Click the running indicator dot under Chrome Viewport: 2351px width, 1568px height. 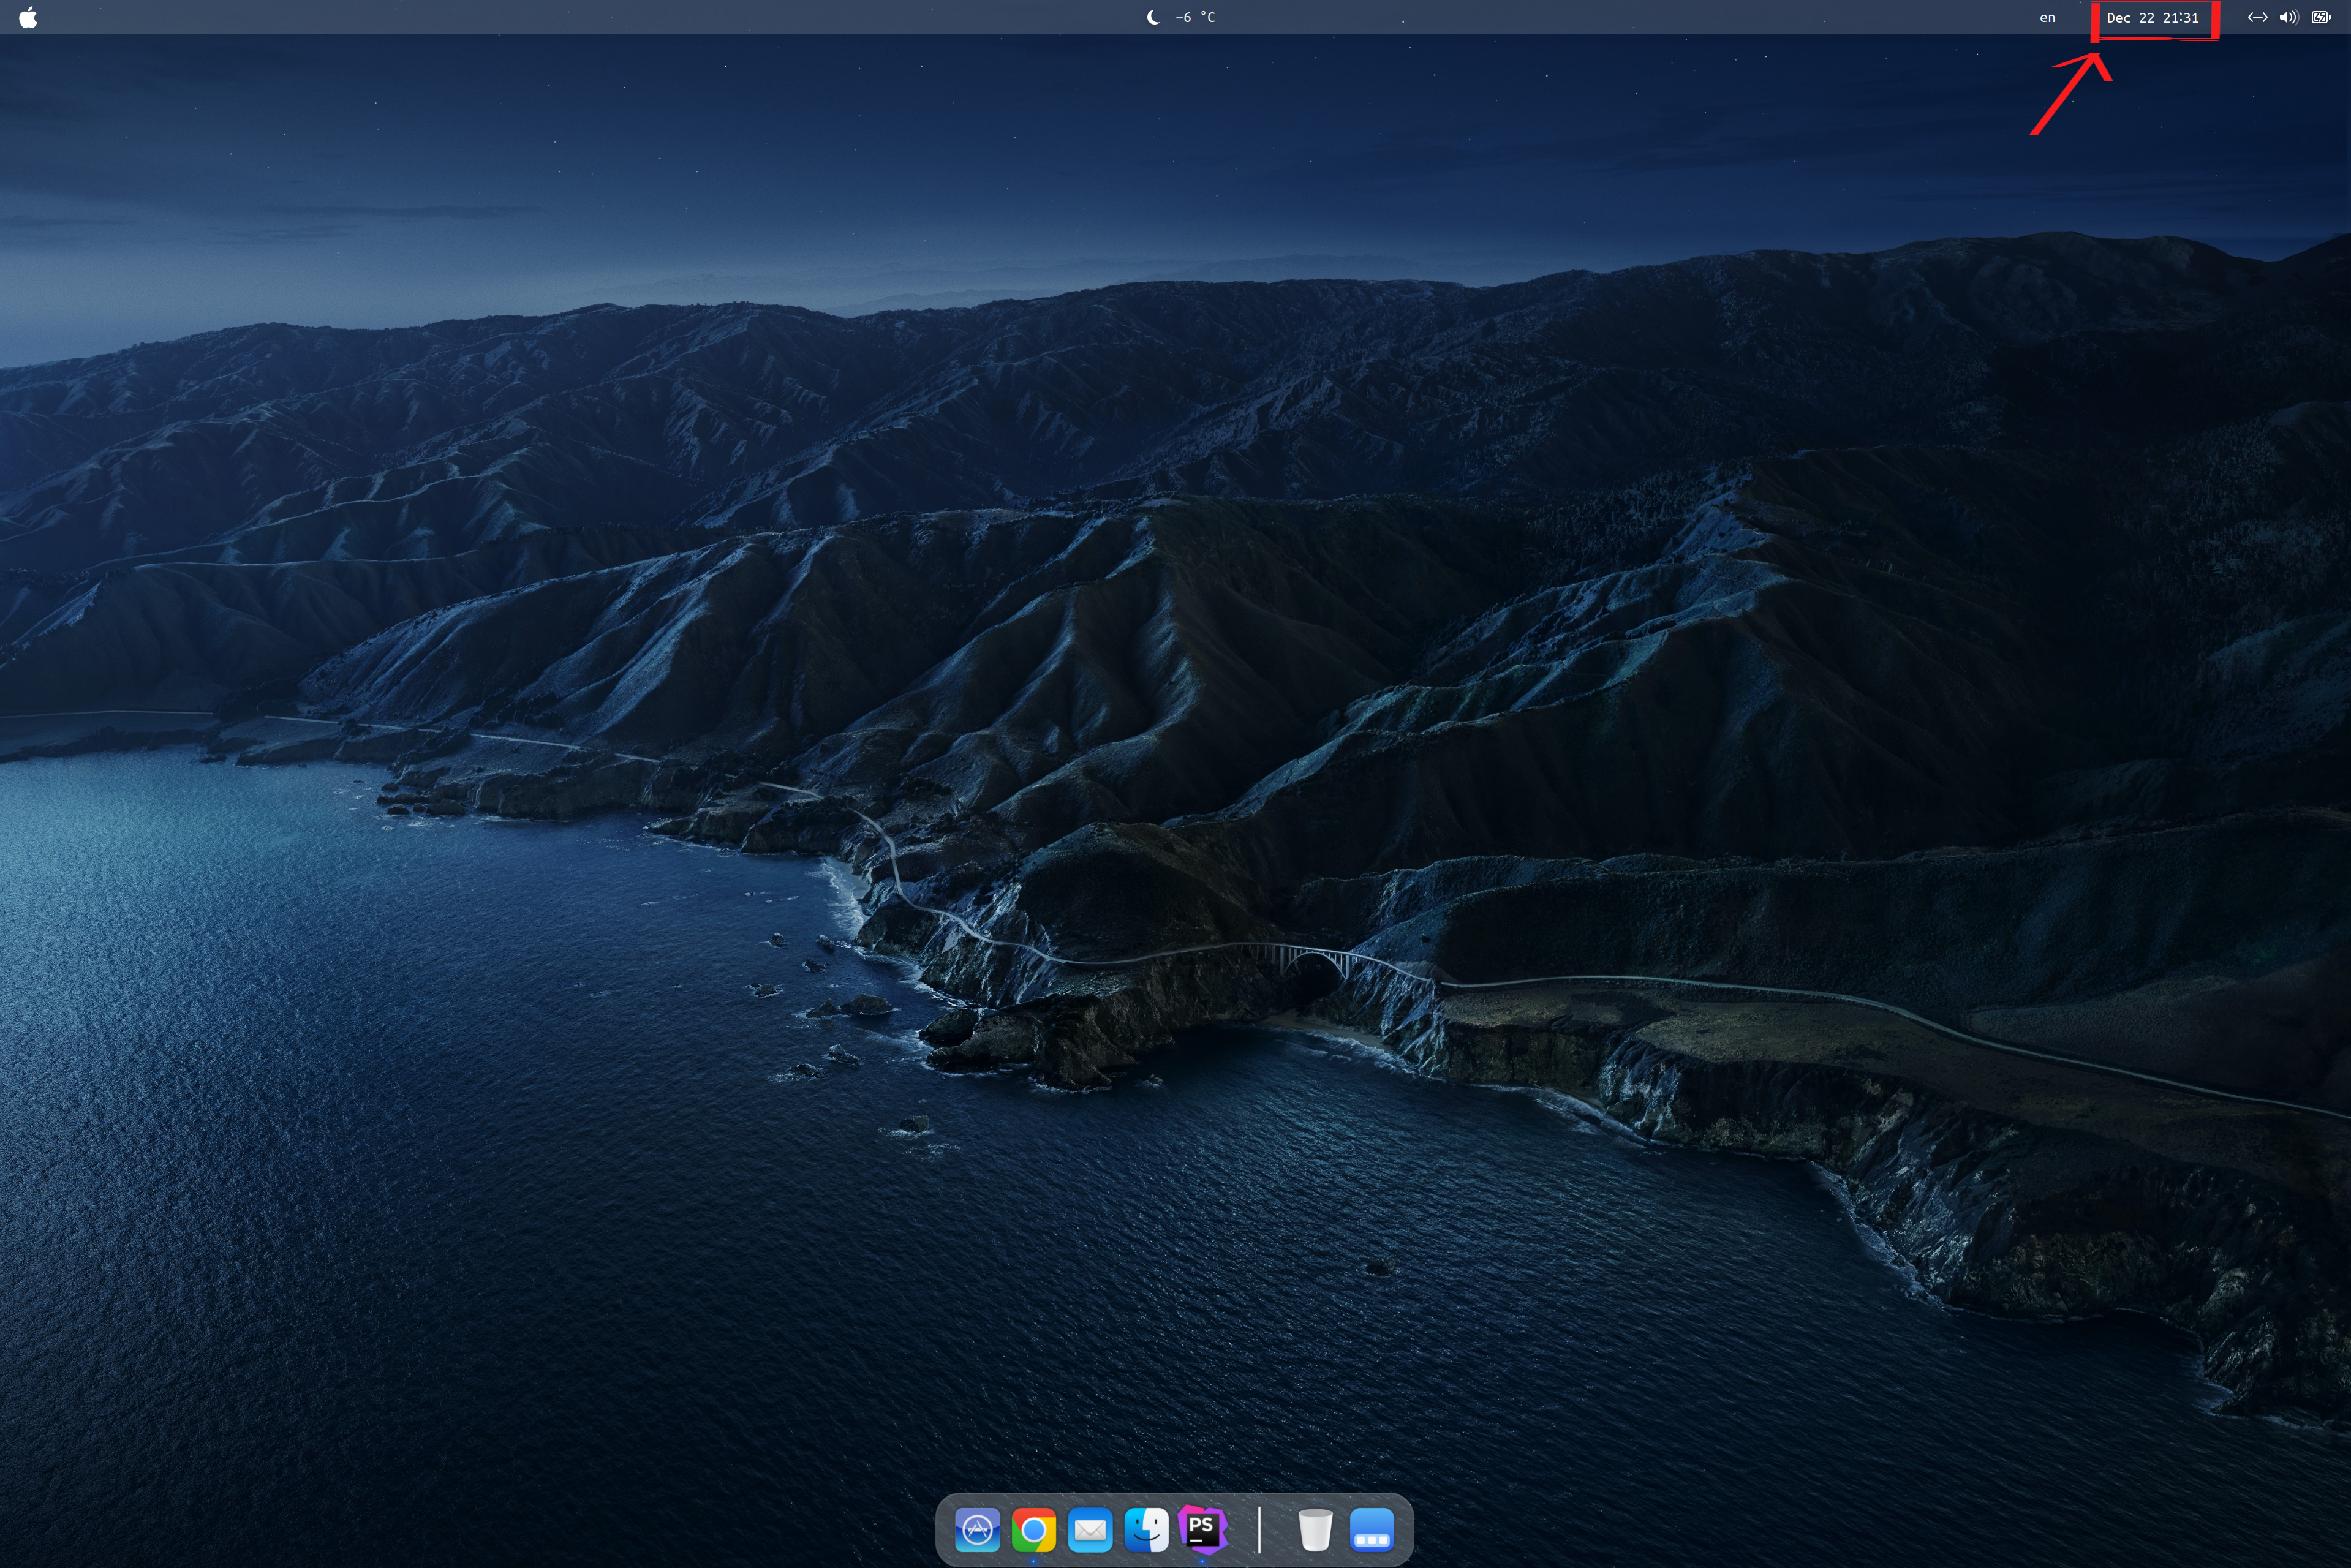pyautogui.click(x=1033, y=1560)
